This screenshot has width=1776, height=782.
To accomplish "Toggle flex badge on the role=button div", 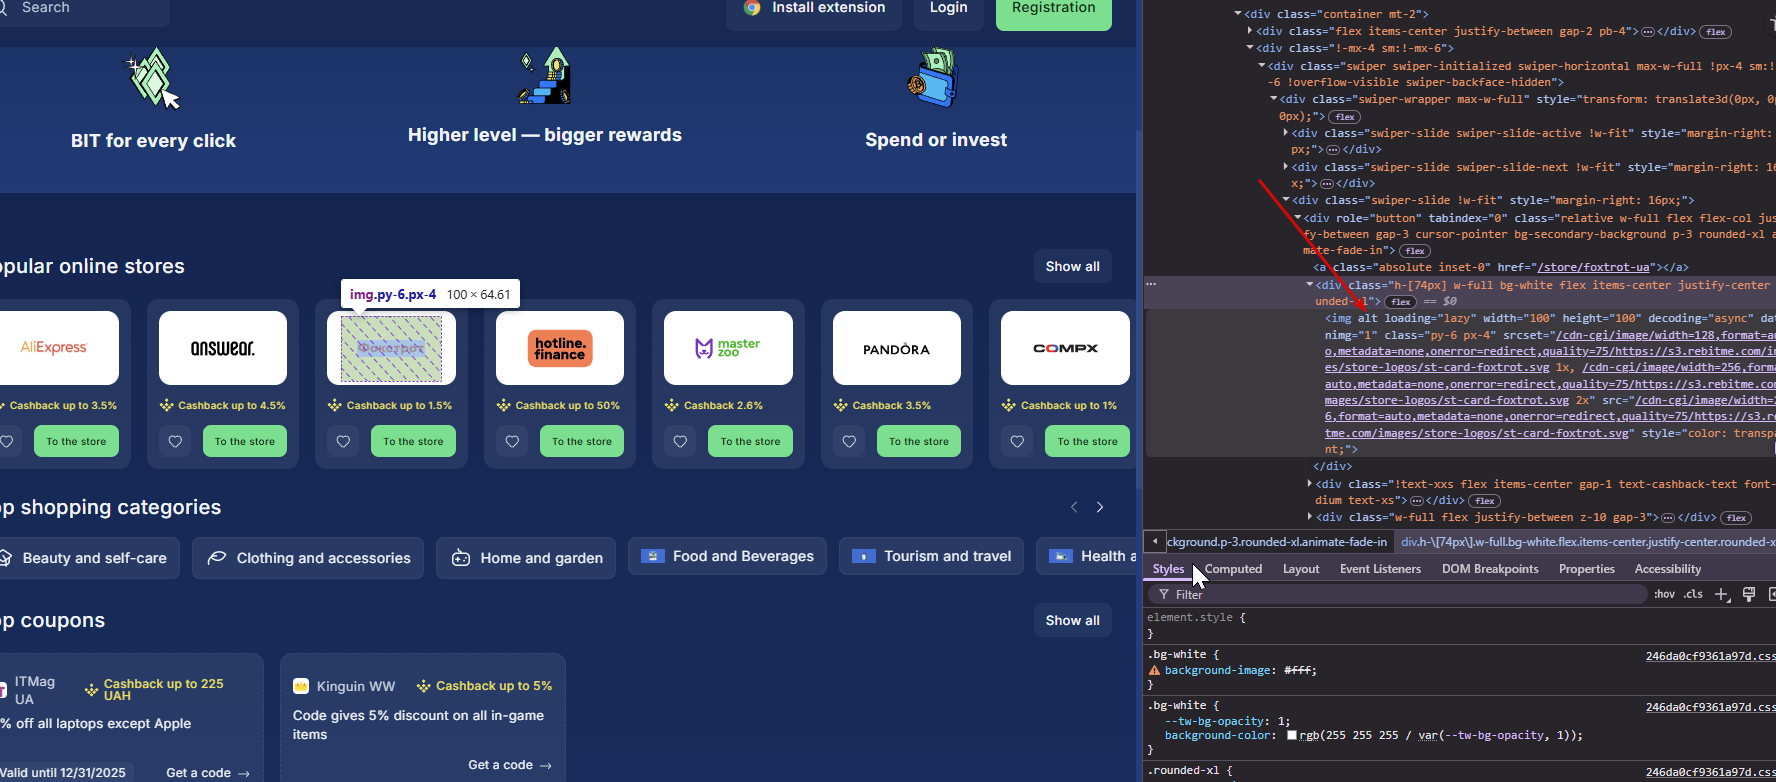I will coord(1415,251).
